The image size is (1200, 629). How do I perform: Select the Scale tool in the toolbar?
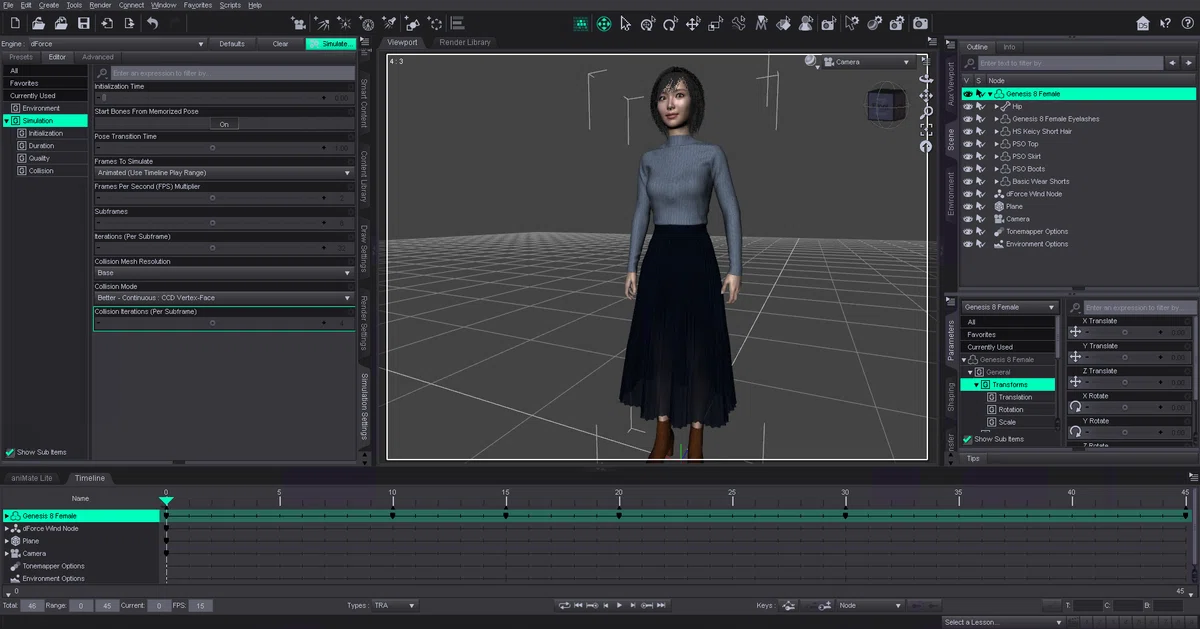pyautogui.click(x=716, y=23)
